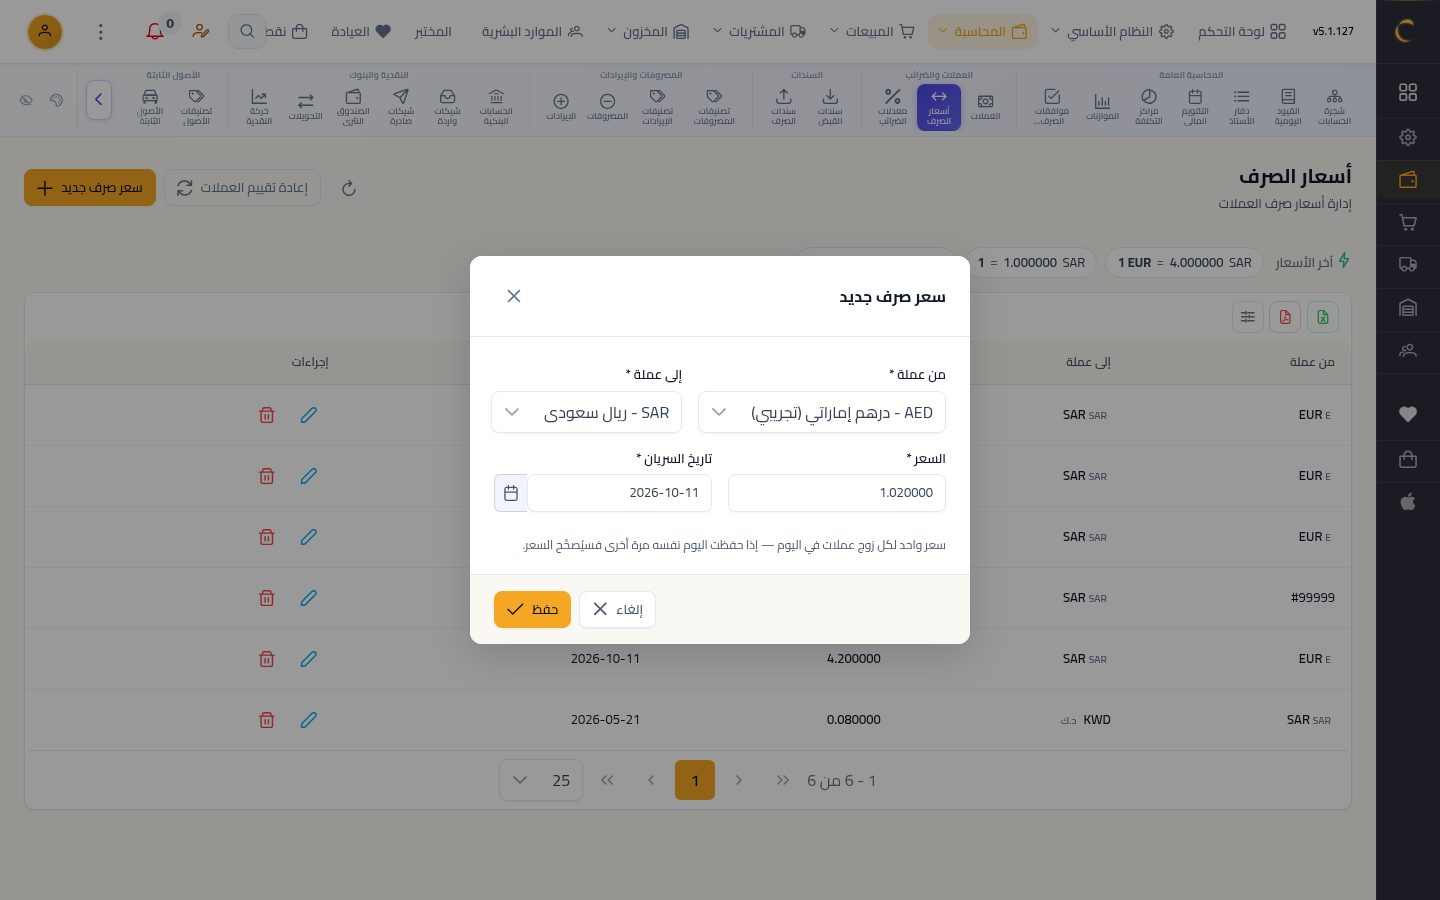Click the calendar icon beside تاريخ السريان

click(511, 493)
